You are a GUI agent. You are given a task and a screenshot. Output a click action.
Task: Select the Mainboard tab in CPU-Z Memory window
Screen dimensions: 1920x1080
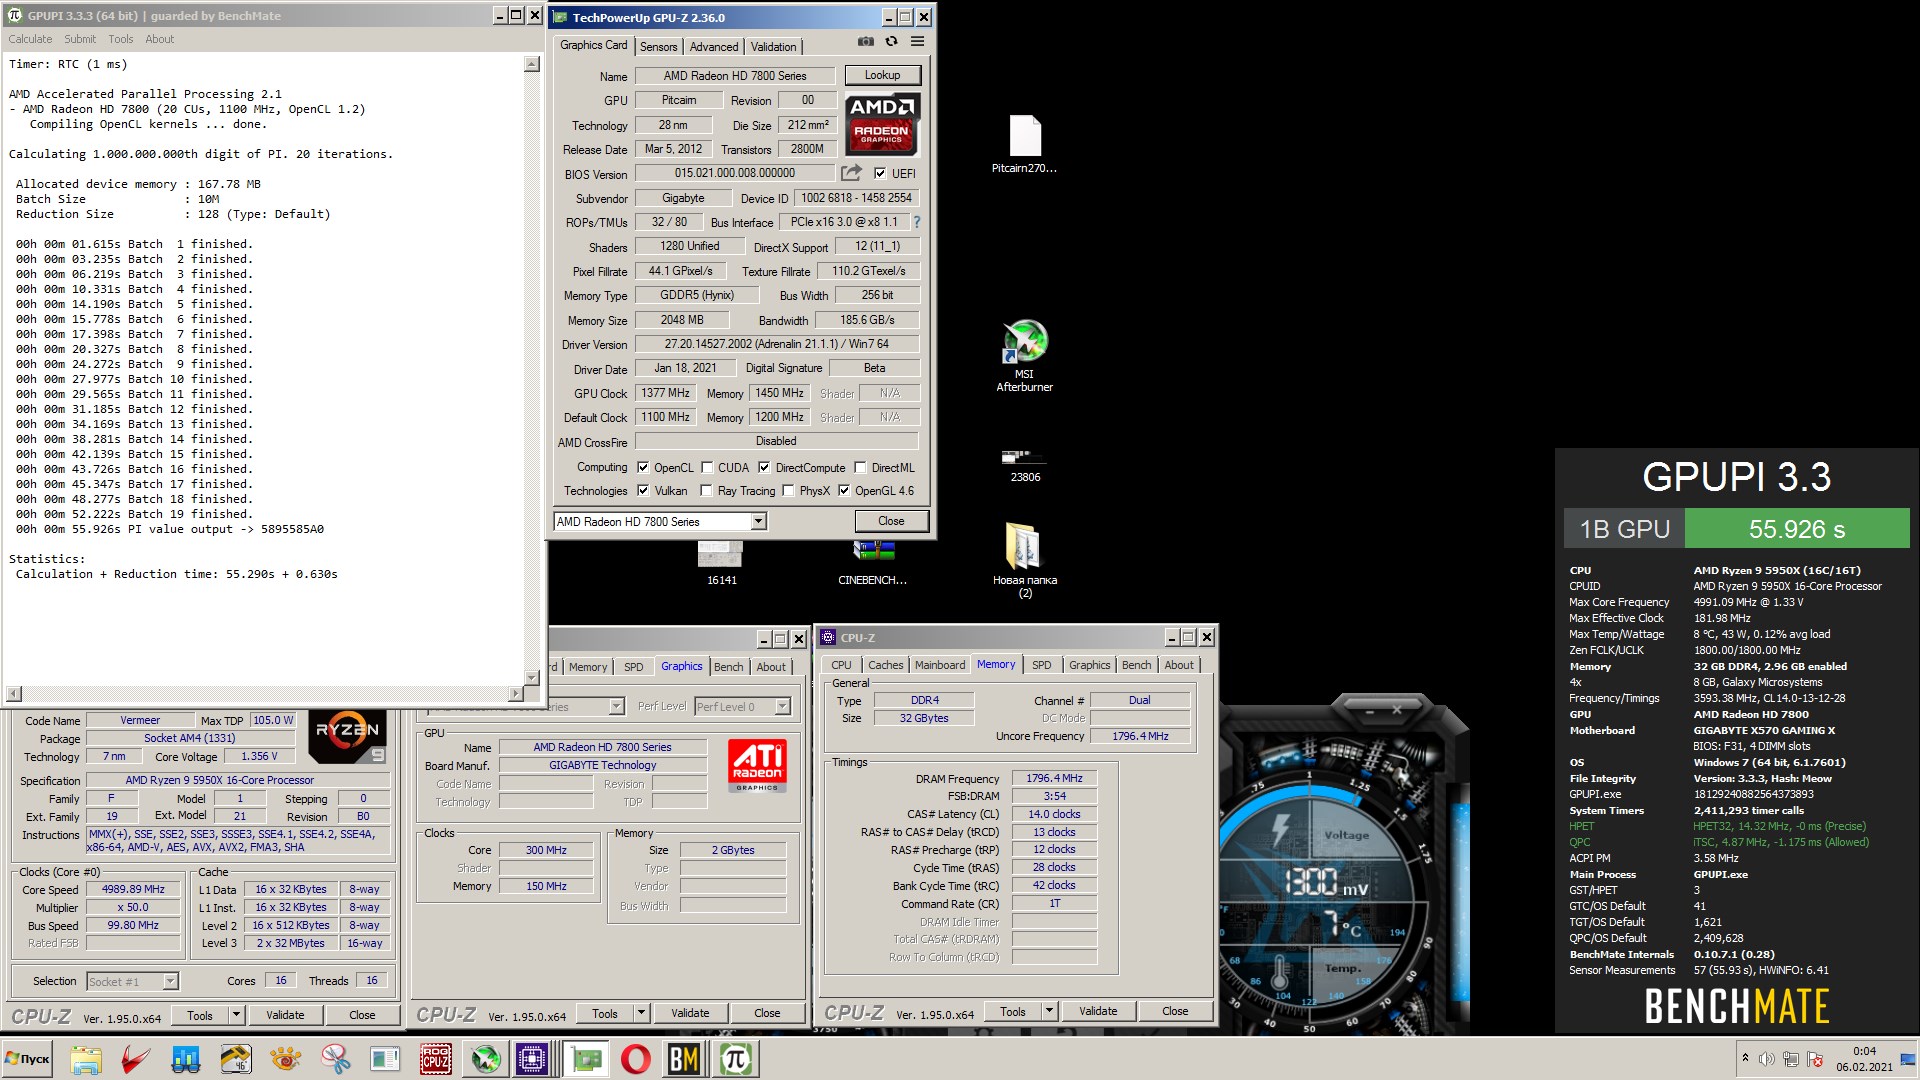(x=940, y=665)
